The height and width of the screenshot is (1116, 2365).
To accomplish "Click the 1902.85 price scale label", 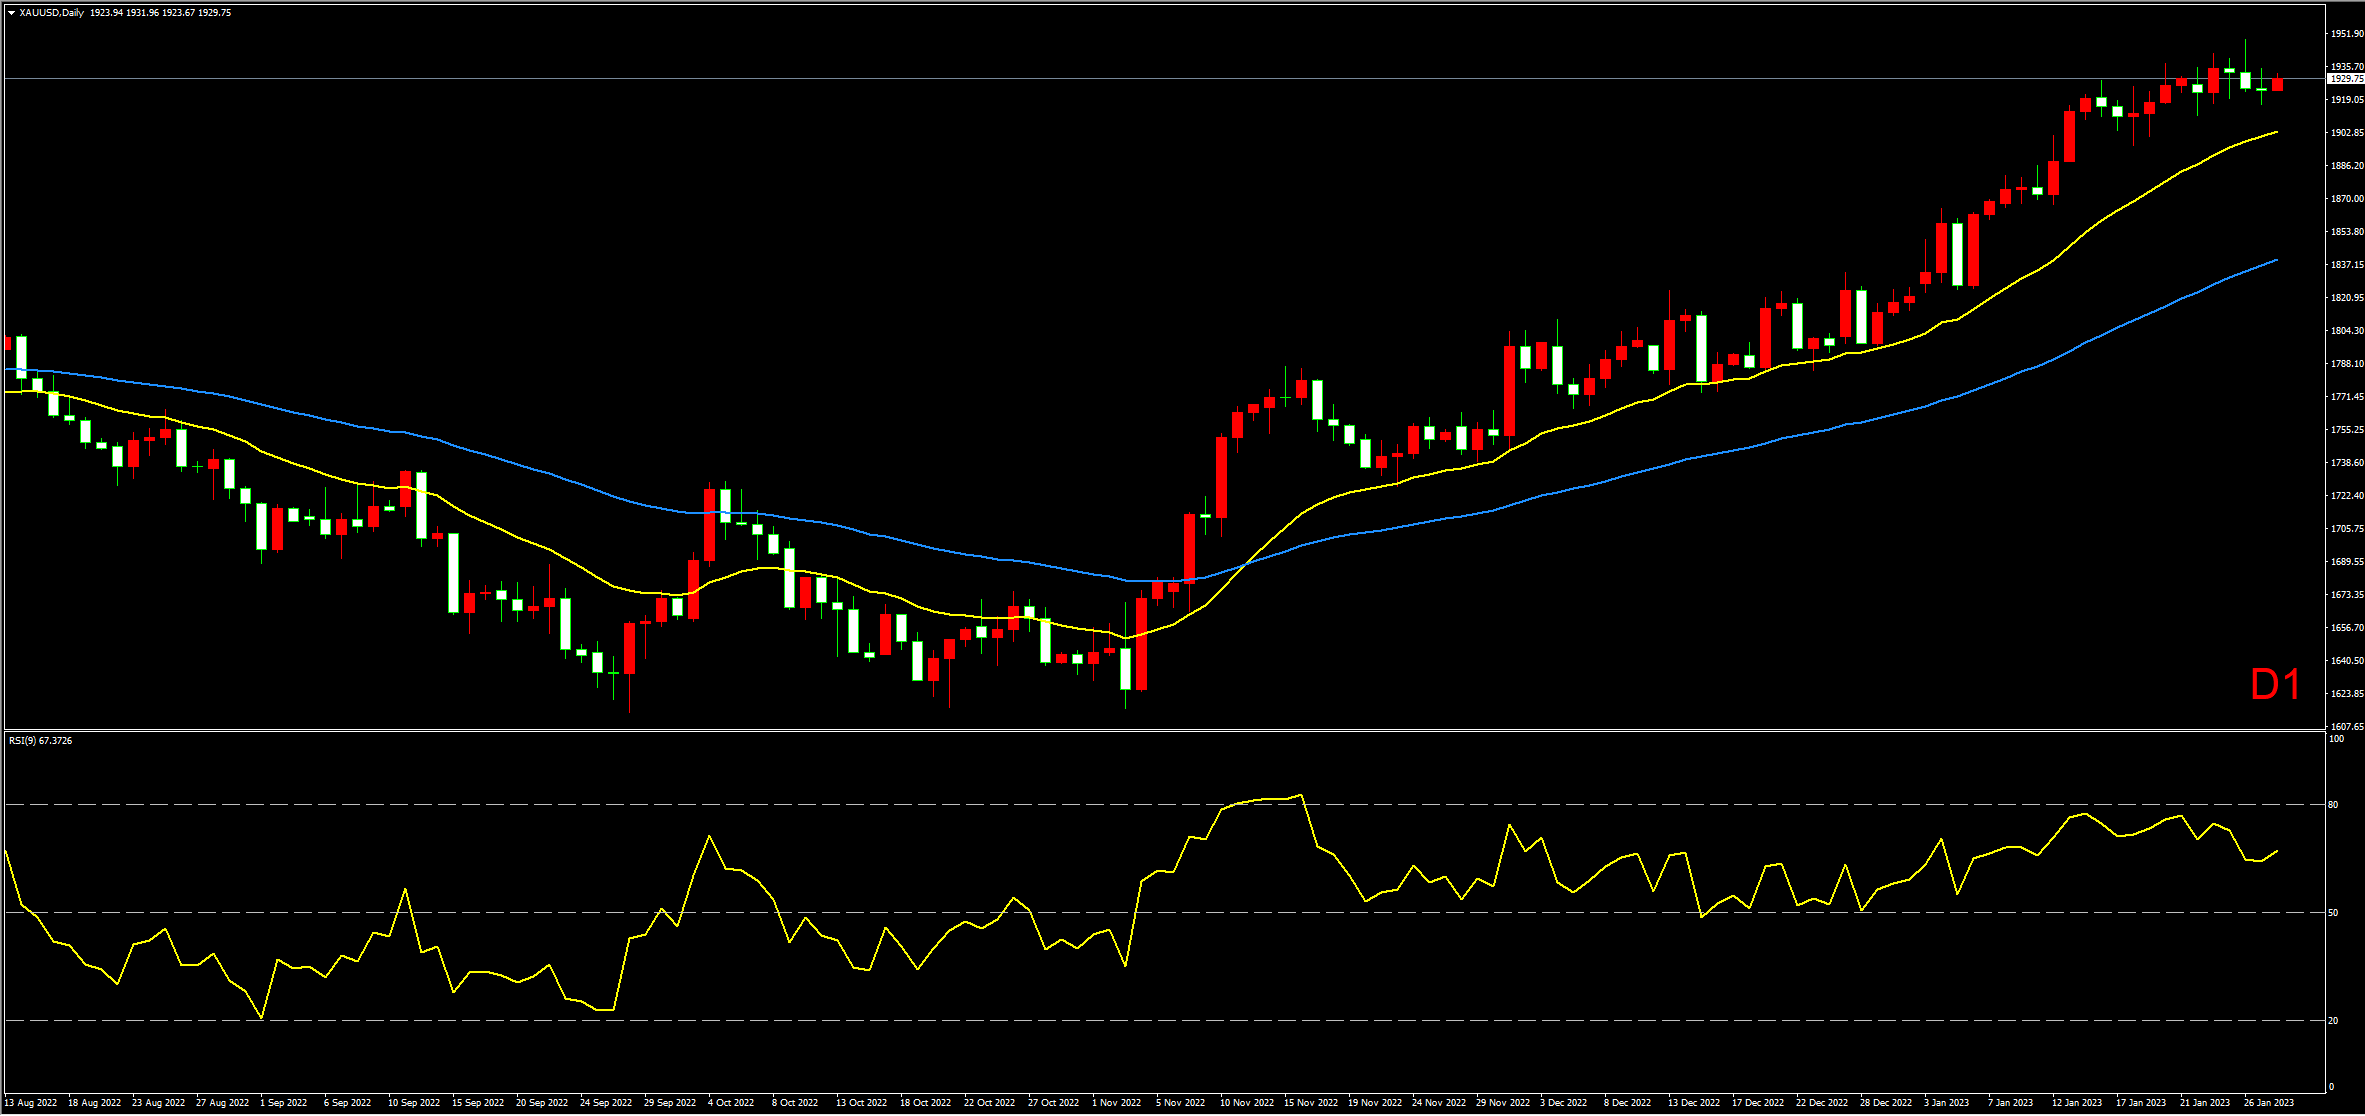I will [x=2347, y=133].
